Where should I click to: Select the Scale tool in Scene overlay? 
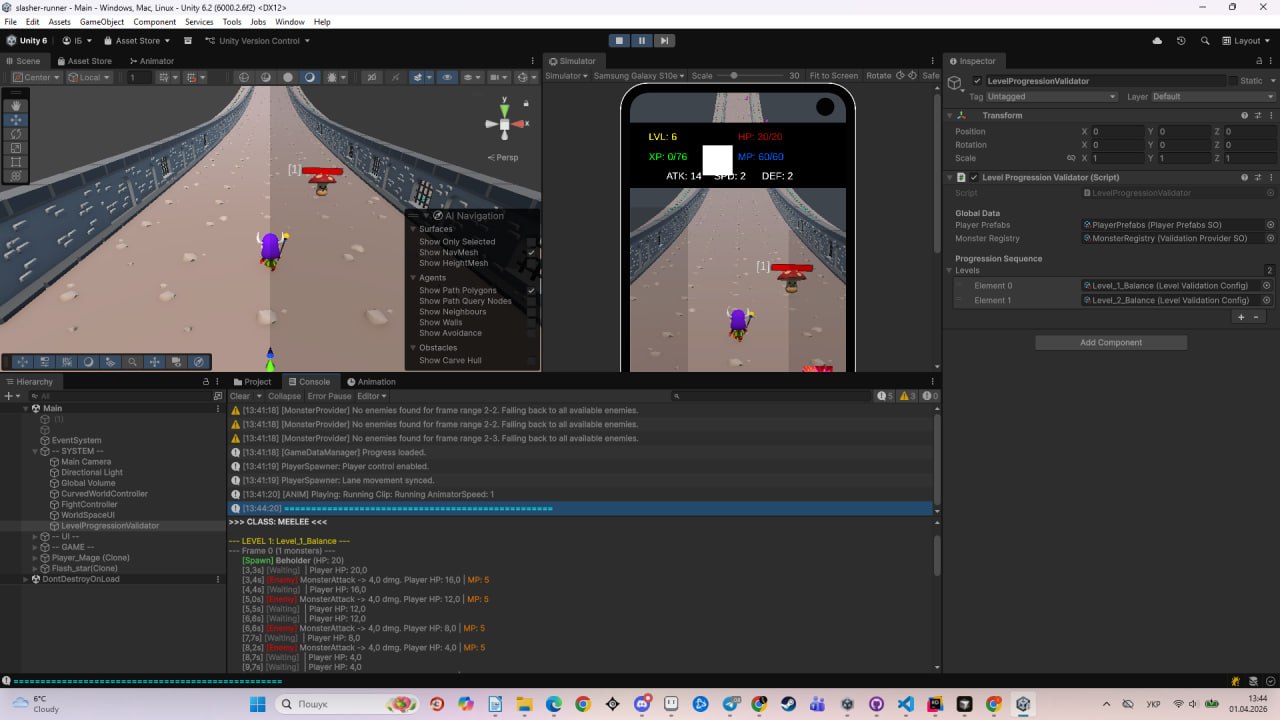point(16,148)
